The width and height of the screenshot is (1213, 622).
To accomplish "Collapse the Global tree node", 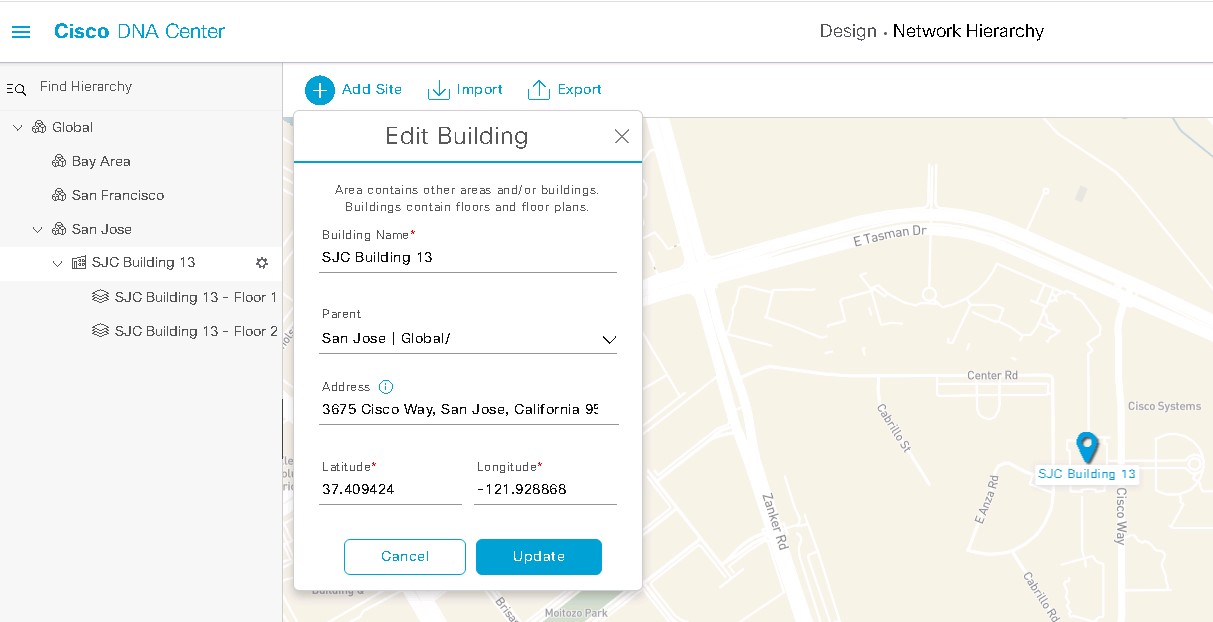I will coord(18,127).
